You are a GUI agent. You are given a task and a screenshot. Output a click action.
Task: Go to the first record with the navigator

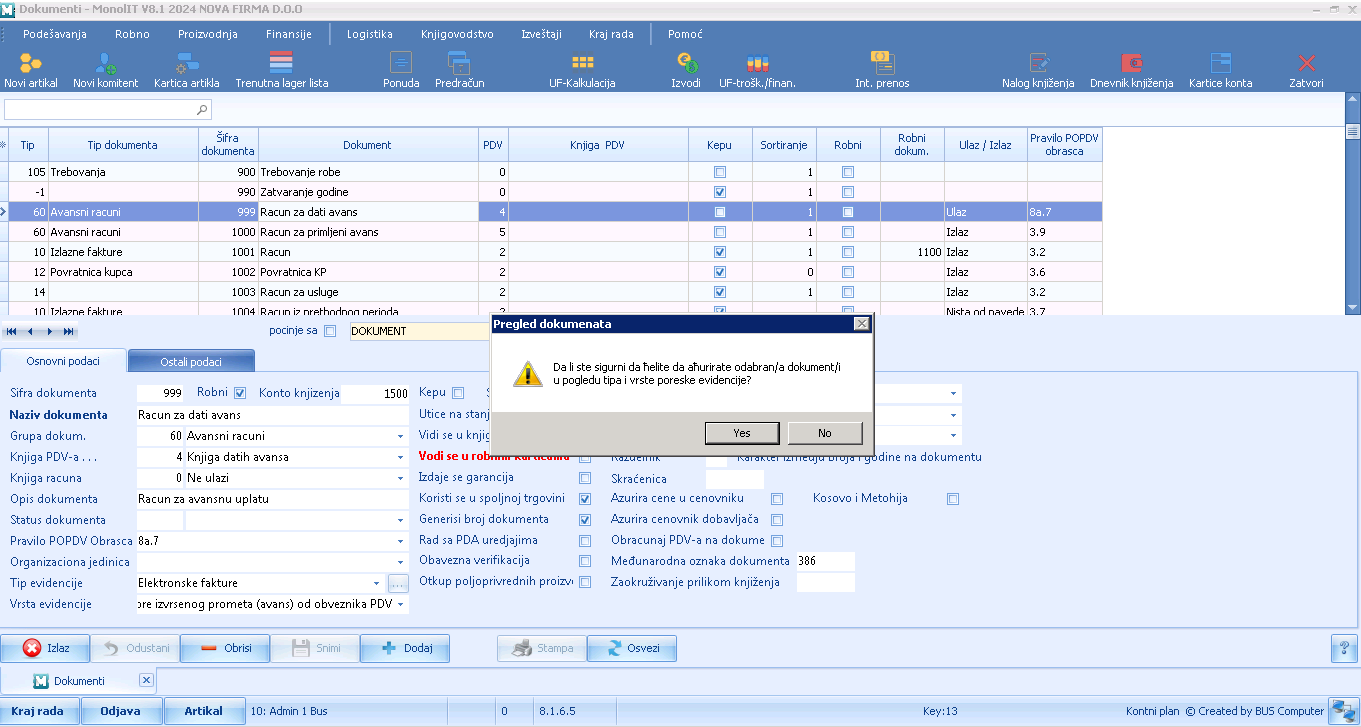[13, 331]
